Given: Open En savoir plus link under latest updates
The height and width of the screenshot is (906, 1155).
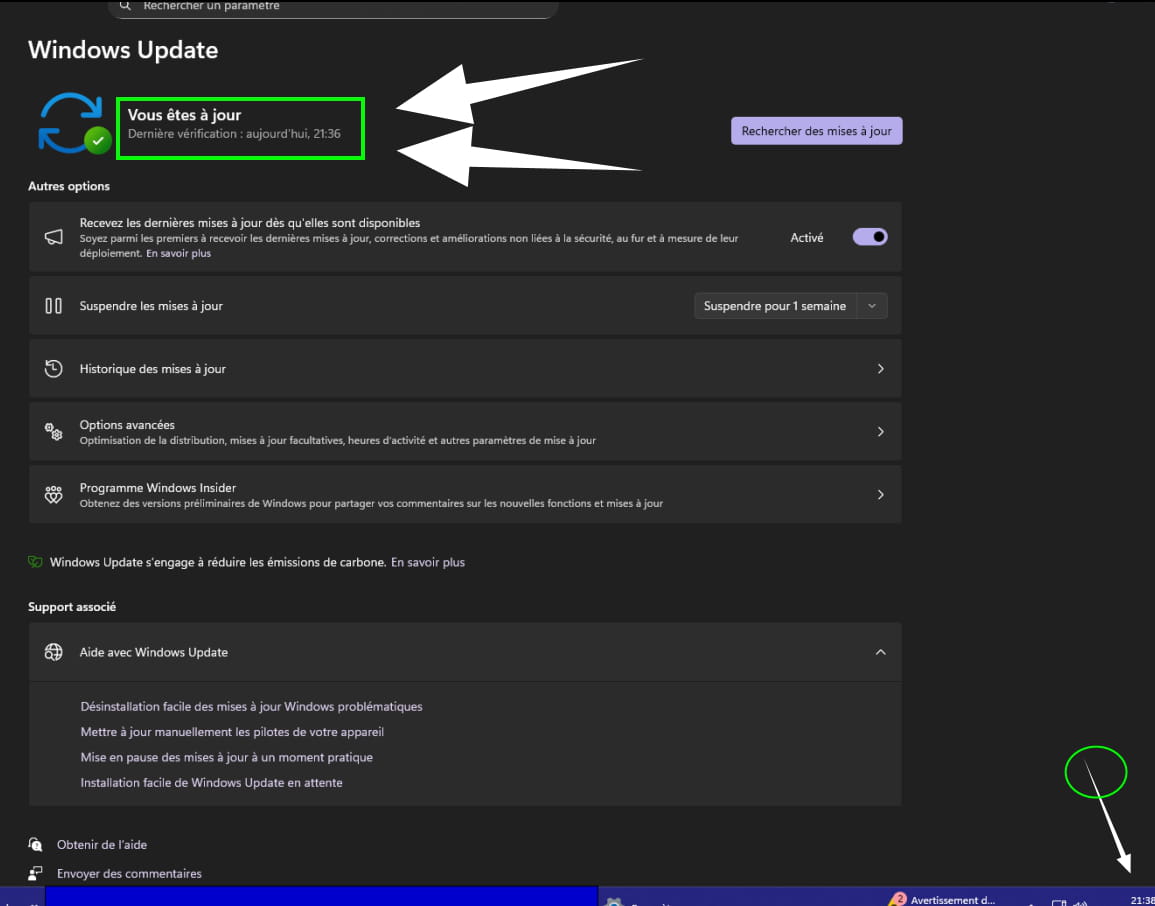Looking at the screenshot, I should 178,253.
